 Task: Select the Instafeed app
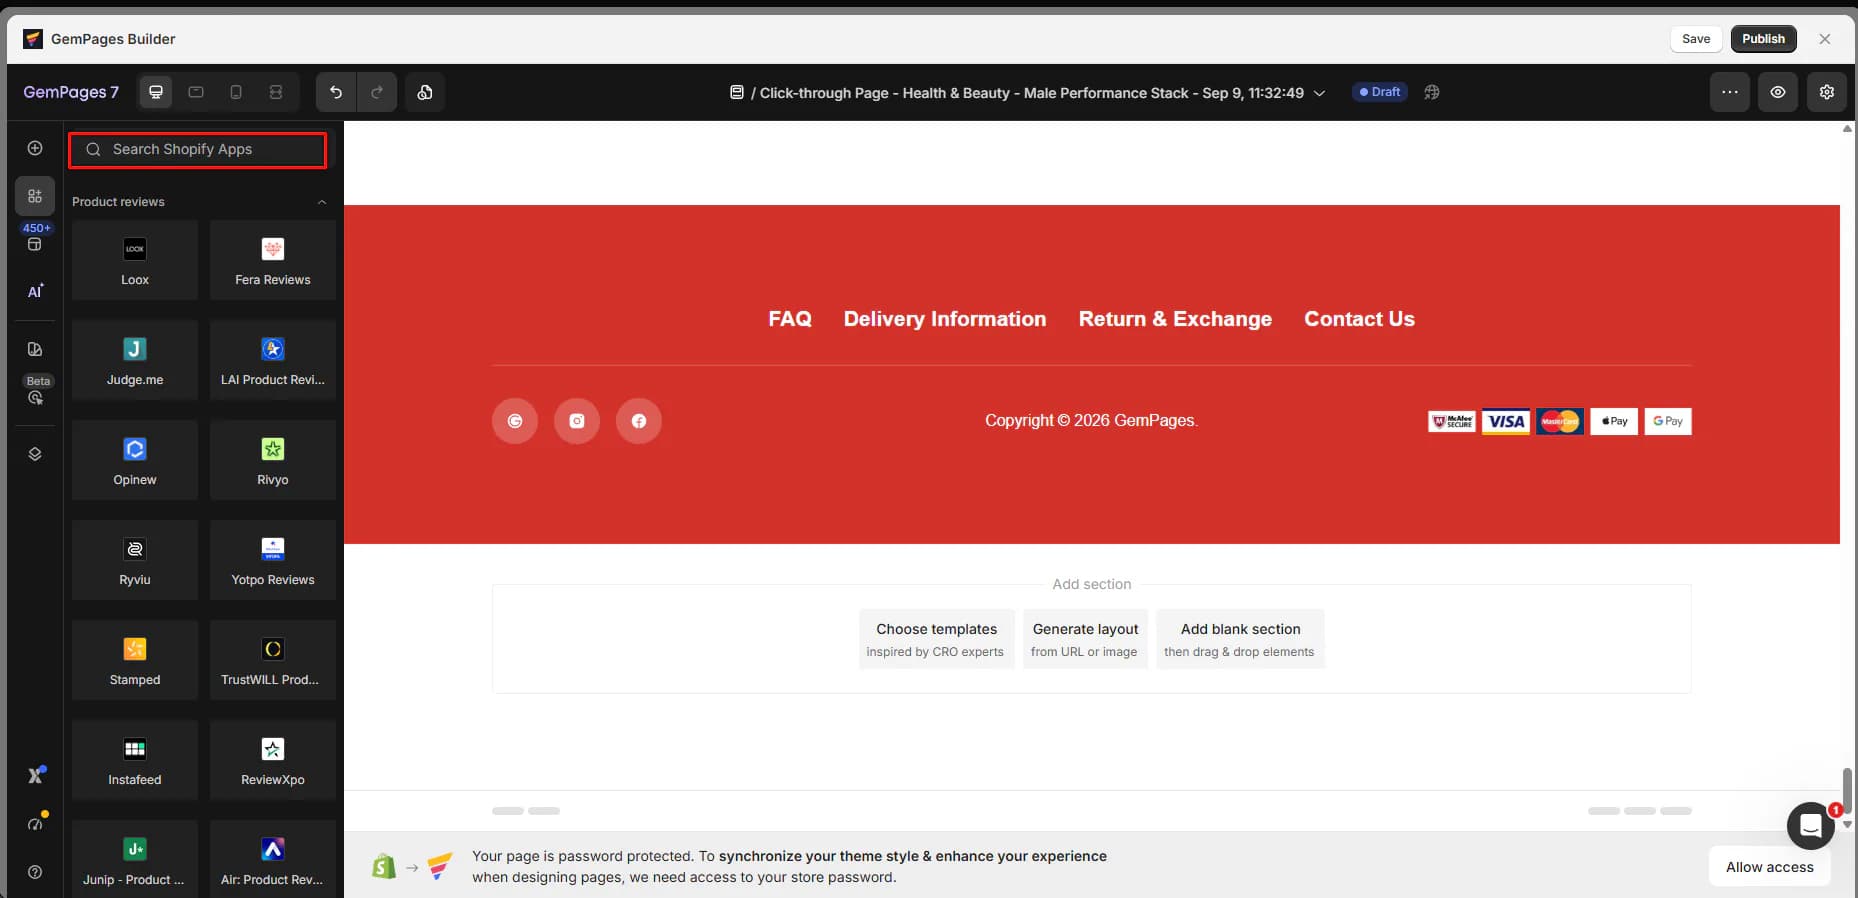click(x=135, y=760)
